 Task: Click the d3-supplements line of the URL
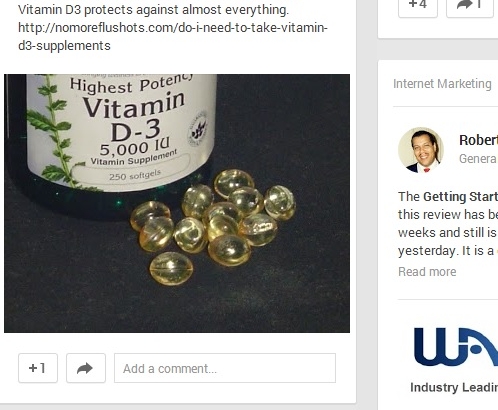pos(64,46)
